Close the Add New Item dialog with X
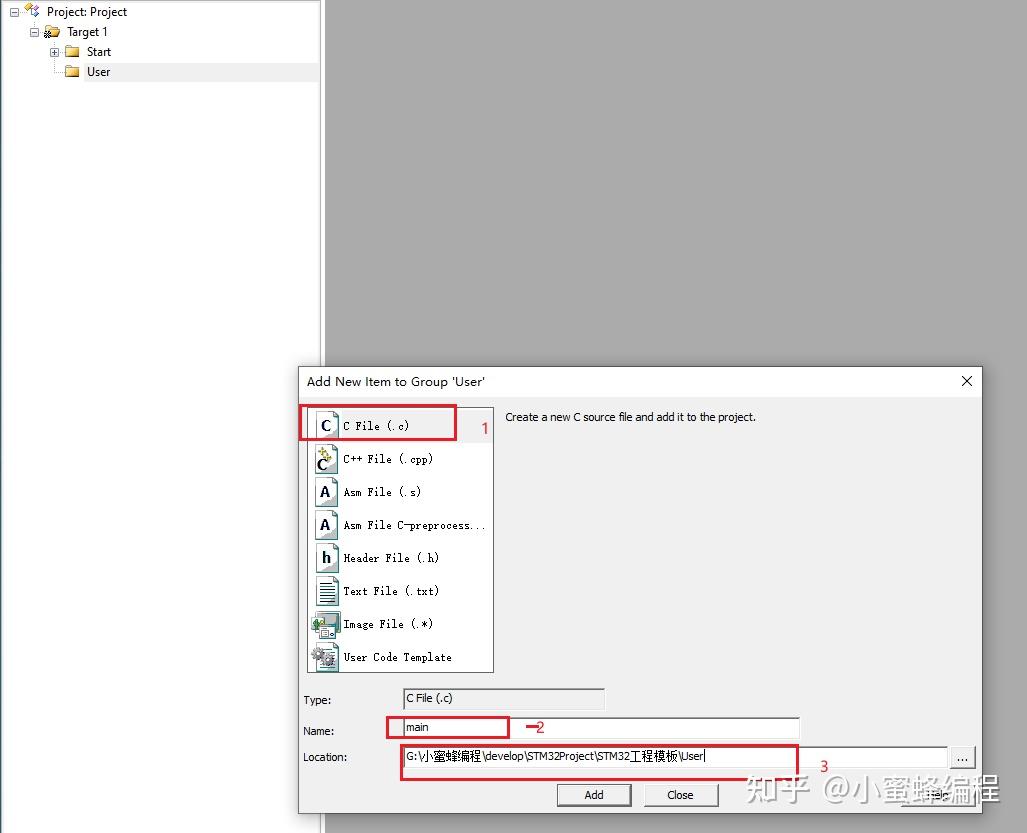Viewport: 1027px width, 833px height. (x=967, y=381)
